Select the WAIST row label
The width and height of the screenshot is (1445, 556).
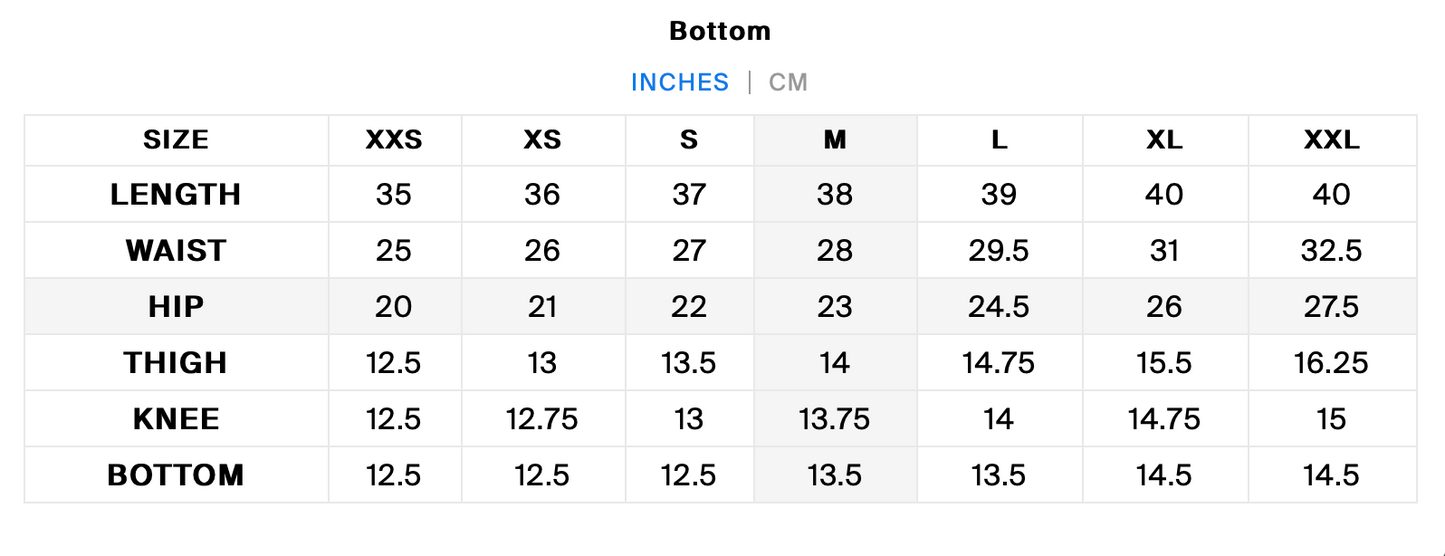pyautogui.click(x=176, y=250)
